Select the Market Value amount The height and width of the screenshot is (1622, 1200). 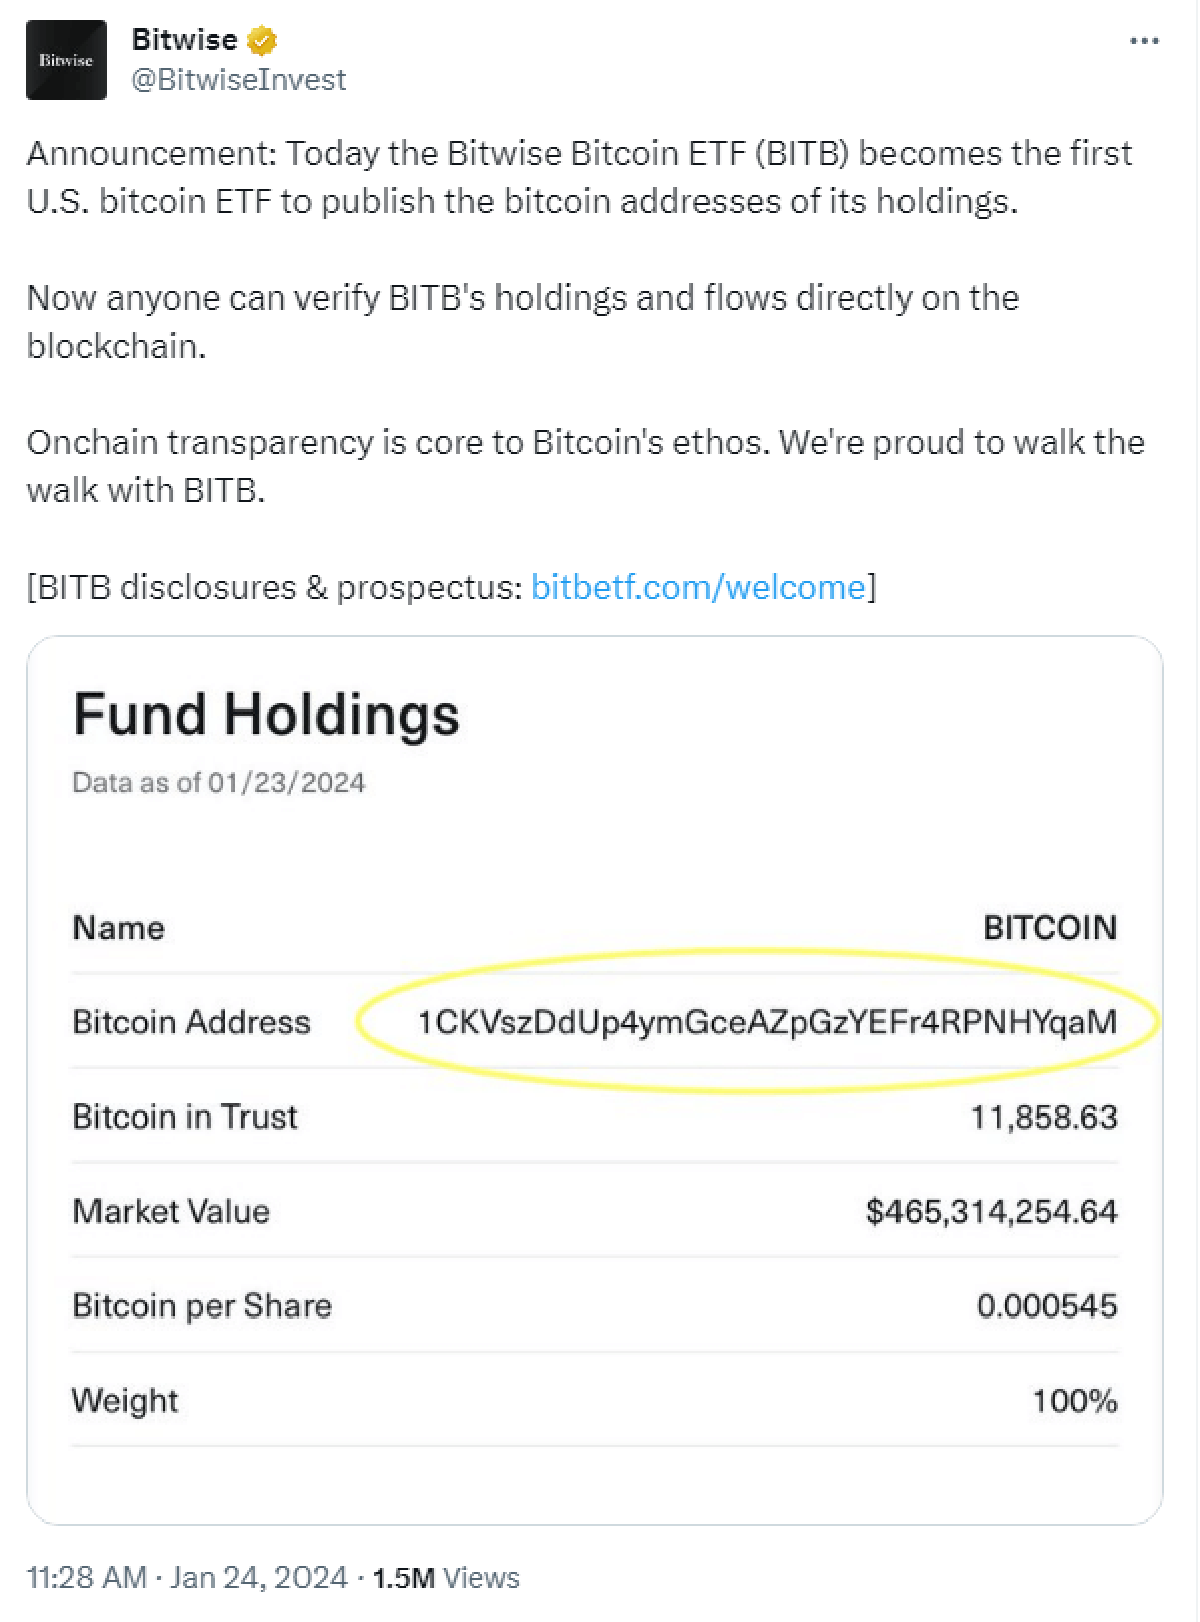994,1211
